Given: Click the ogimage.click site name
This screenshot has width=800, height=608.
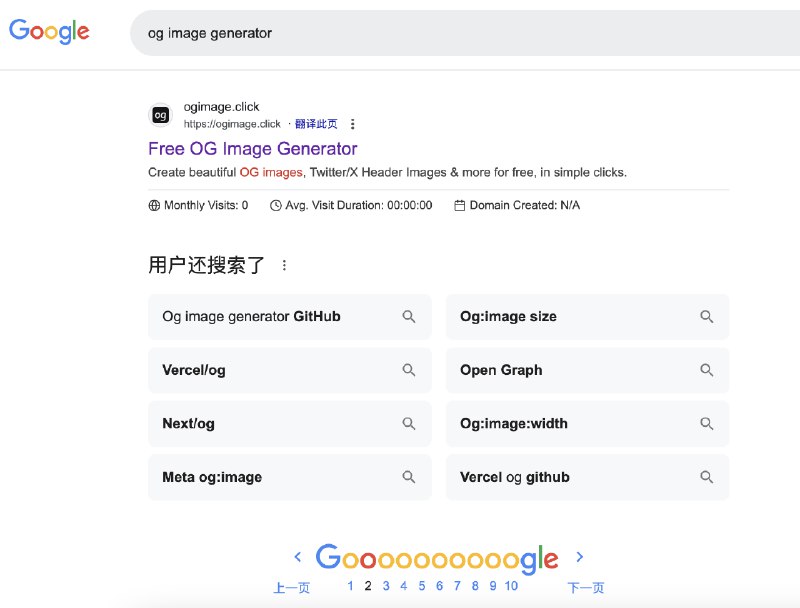Looking at the screenshot, I should tap(221, 107).
